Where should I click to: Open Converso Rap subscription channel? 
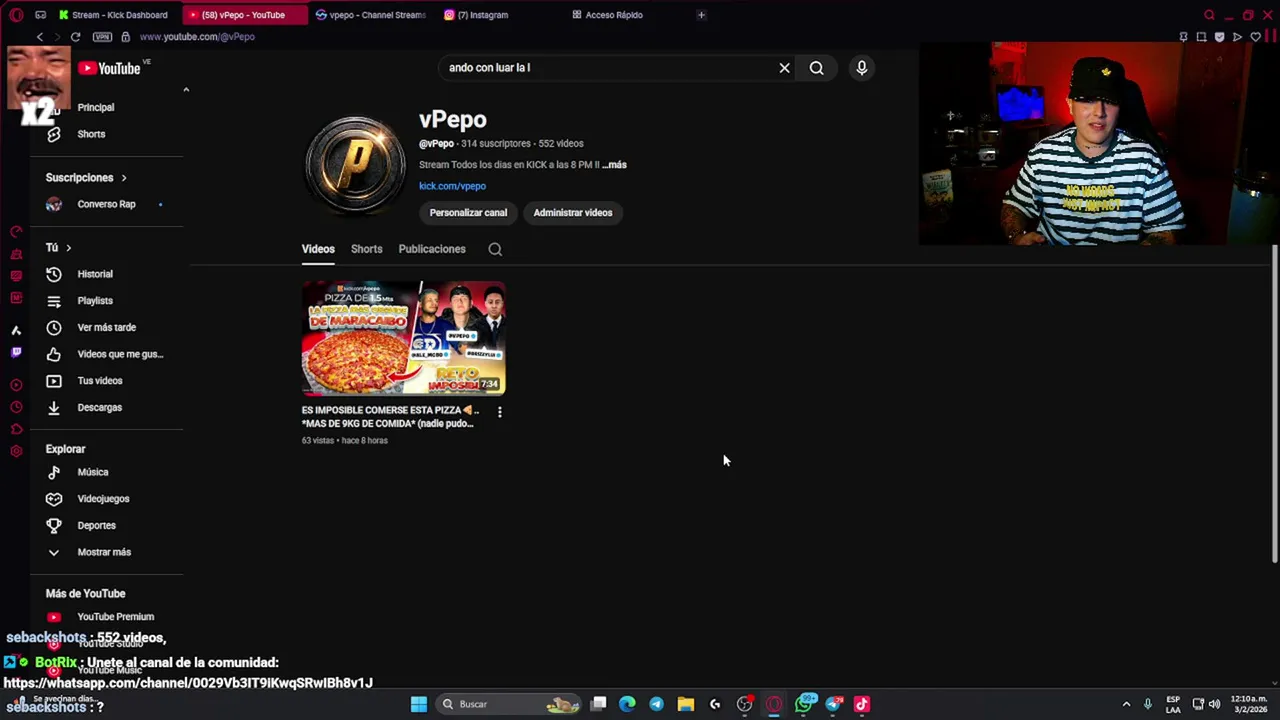pyautogui.click(x=106, y=204)
